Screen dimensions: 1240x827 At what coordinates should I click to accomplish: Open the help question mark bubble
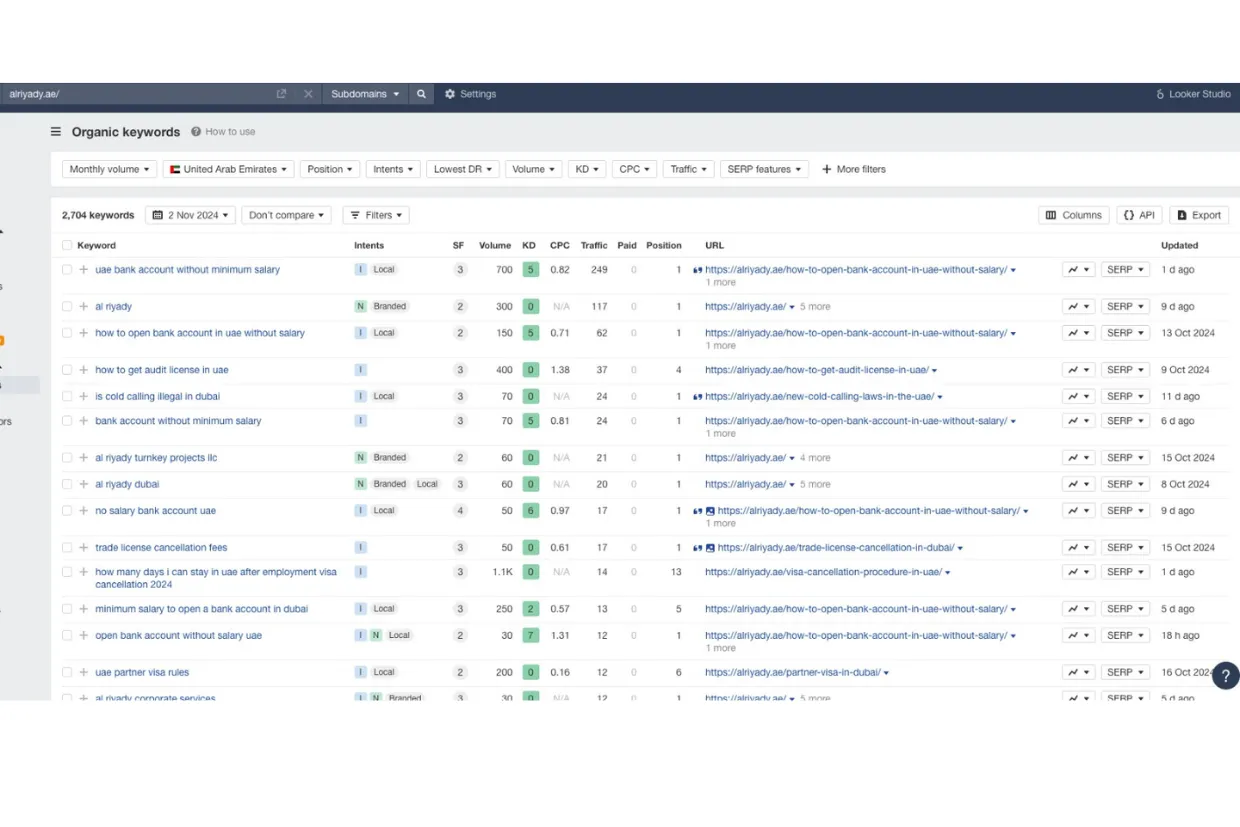(1226, 675)
